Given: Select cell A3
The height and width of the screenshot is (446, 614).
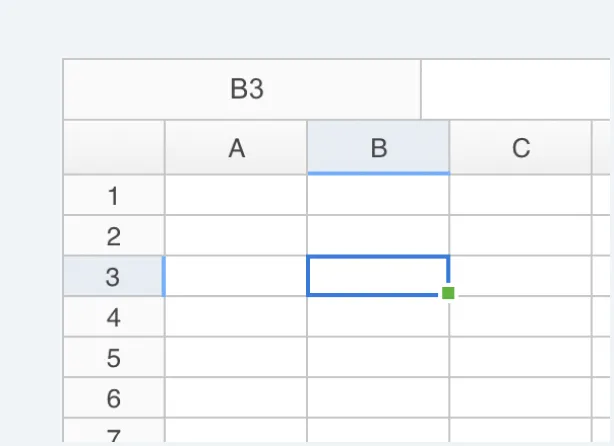Looking at the screenshot, I should click(236, 277).
